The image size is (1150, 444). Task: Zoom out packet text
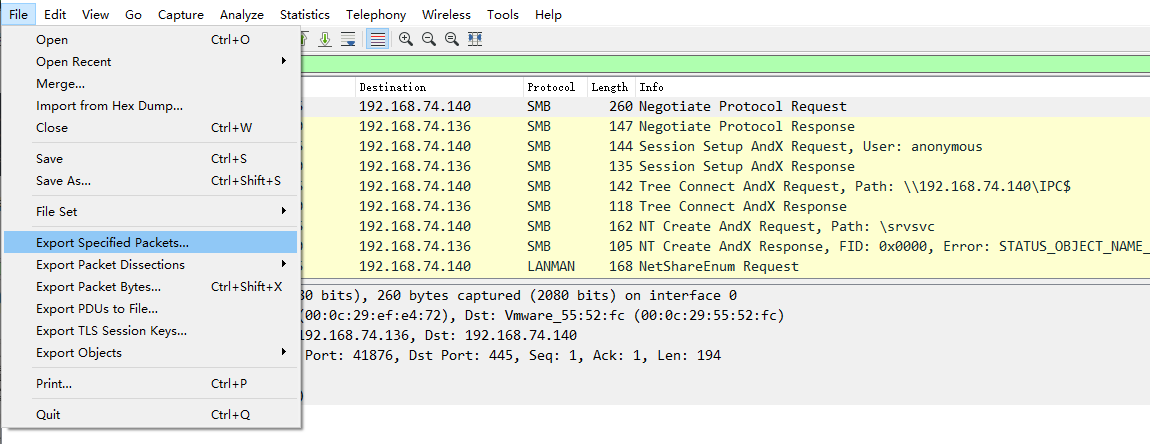[x=429, y=39]
